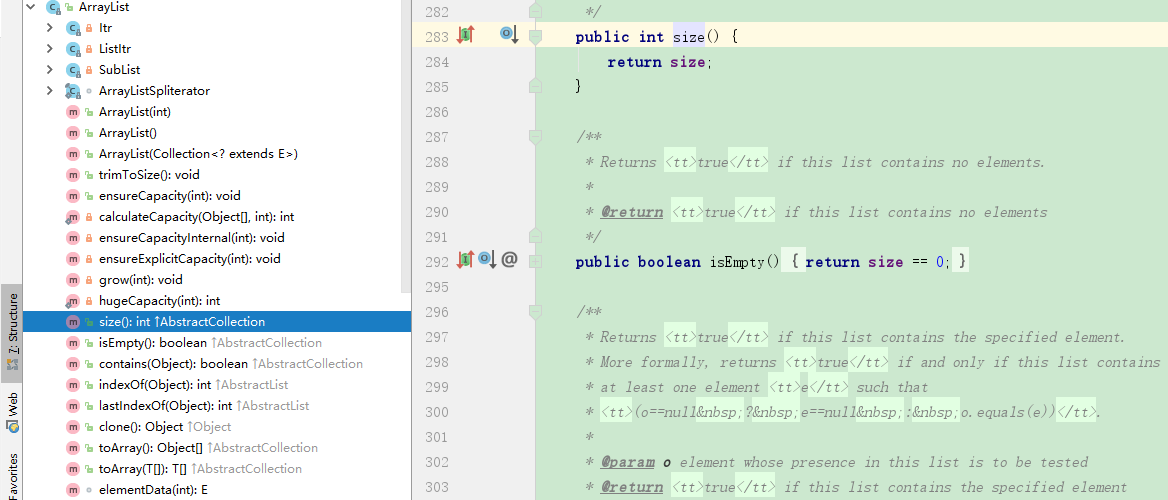Select ArrayList(Collection<? extends E>) constructor

(x=198, y=154)
